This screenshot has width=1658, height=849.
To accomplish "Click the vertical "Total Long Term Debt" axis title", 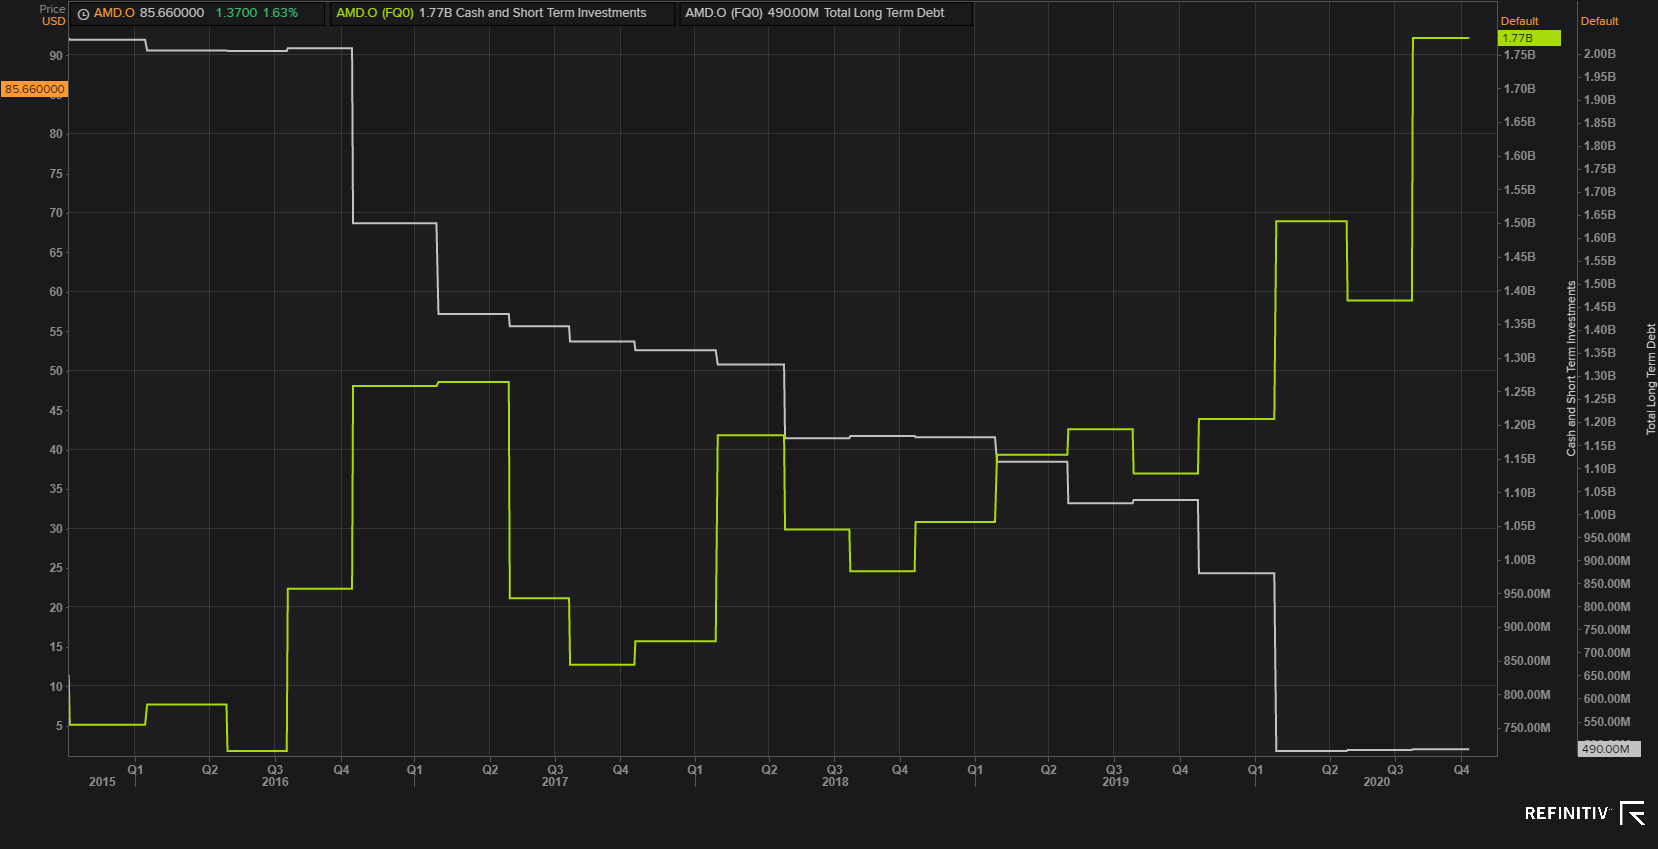I will coord(1651,379).
